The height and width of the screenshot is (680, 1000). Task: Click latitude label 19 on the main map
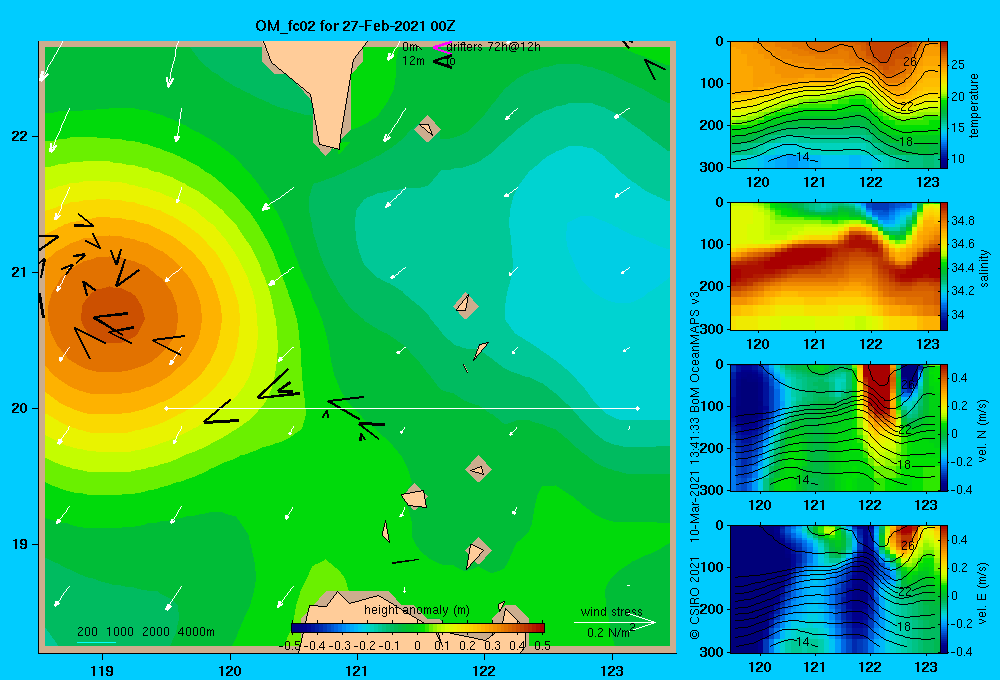[20, 544]
